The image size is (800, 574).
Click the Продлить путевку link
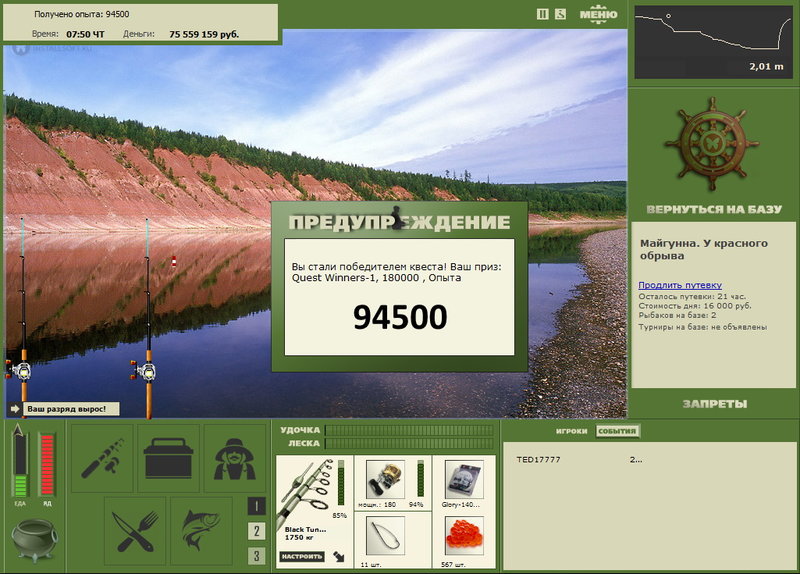[x=680, y=285]
